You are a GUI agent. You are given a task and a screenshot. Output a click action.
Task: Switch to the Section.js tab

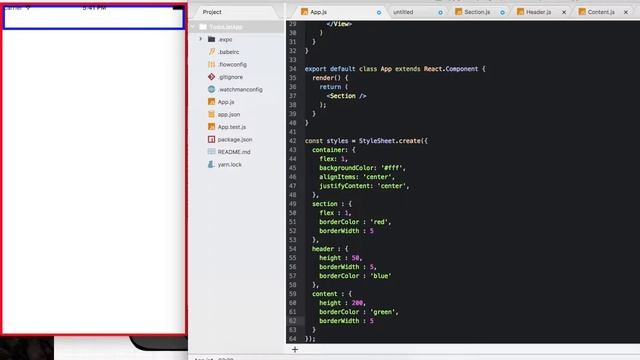click(x=479, y=12)
